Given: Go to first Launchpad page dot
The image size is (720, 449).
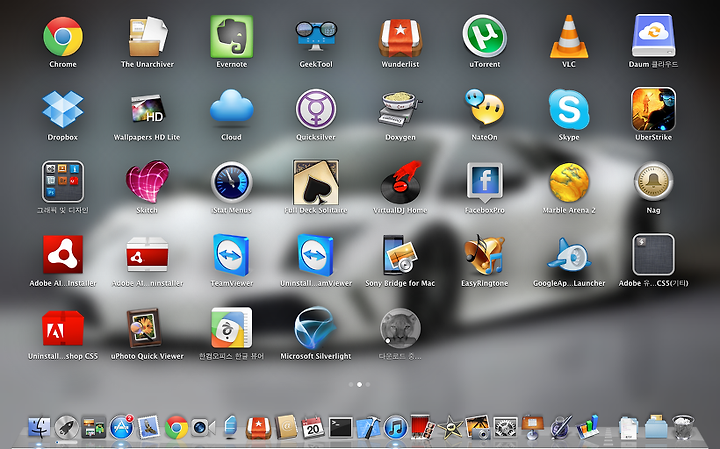Looking at the screenshot, I should pyautogui.click(x=351, y=385).
